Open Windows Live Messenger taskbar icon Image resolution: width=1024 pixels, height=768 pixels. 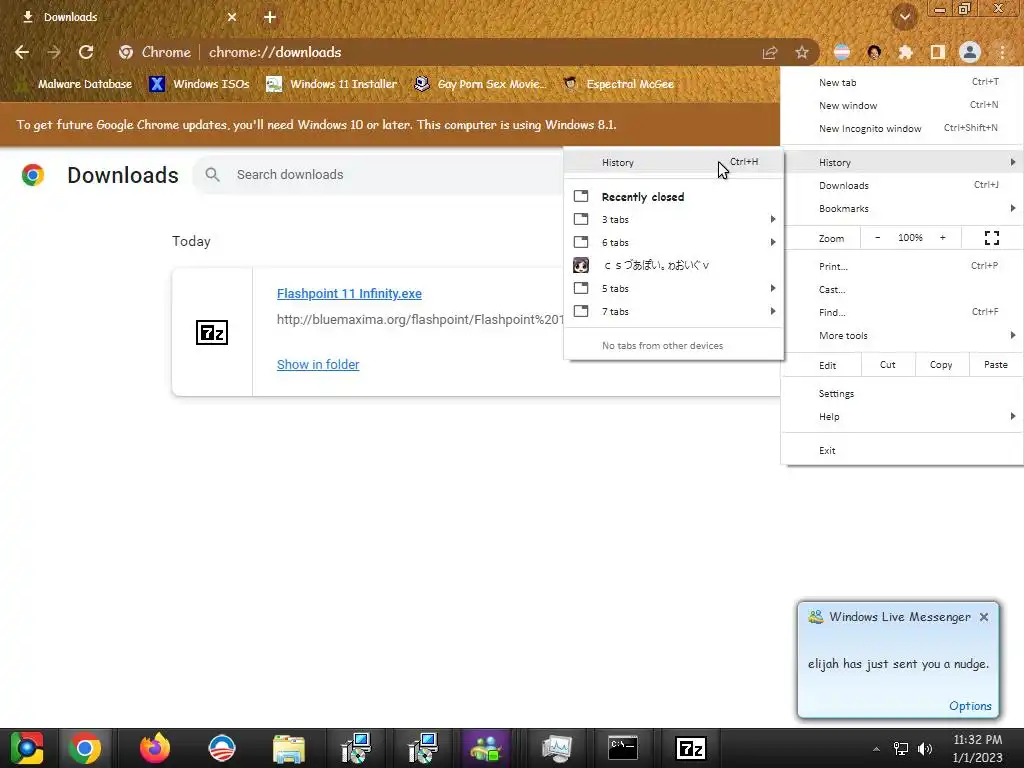point(486,748)
